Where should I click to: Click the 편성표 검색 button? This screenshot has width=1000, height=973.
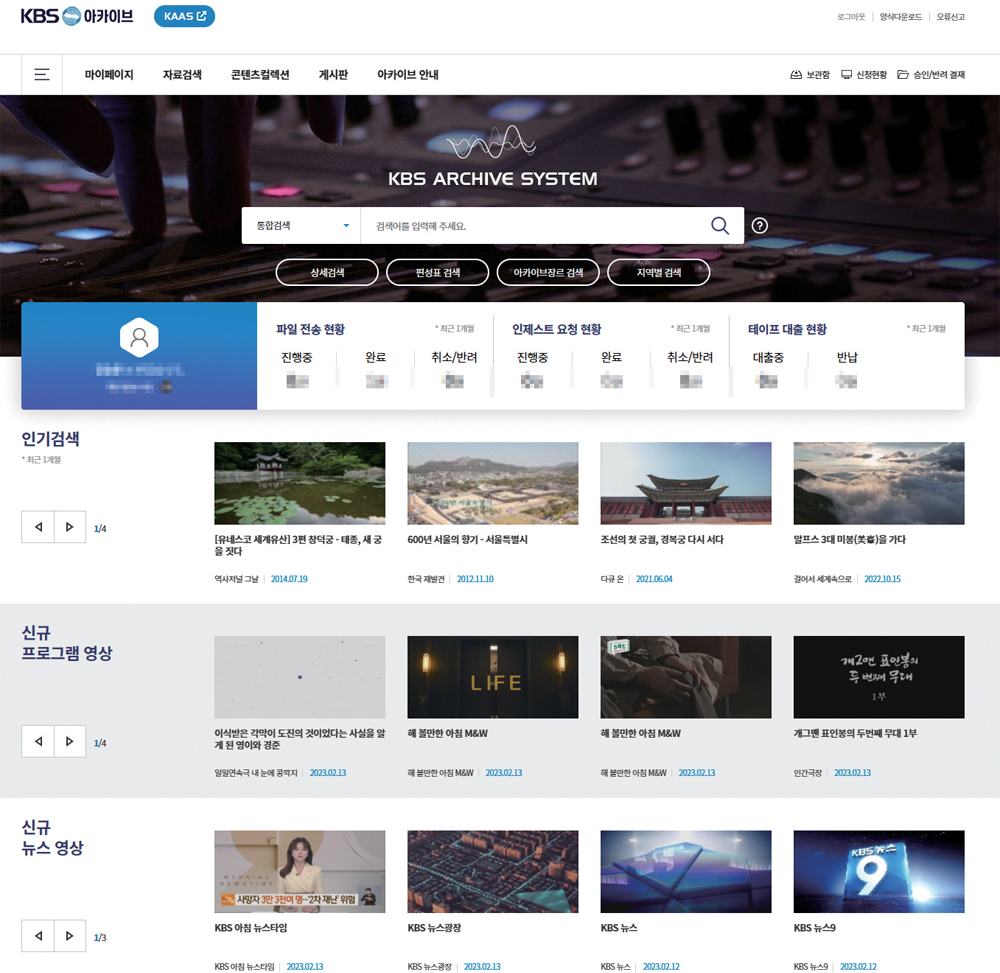(x=438, y=272)
